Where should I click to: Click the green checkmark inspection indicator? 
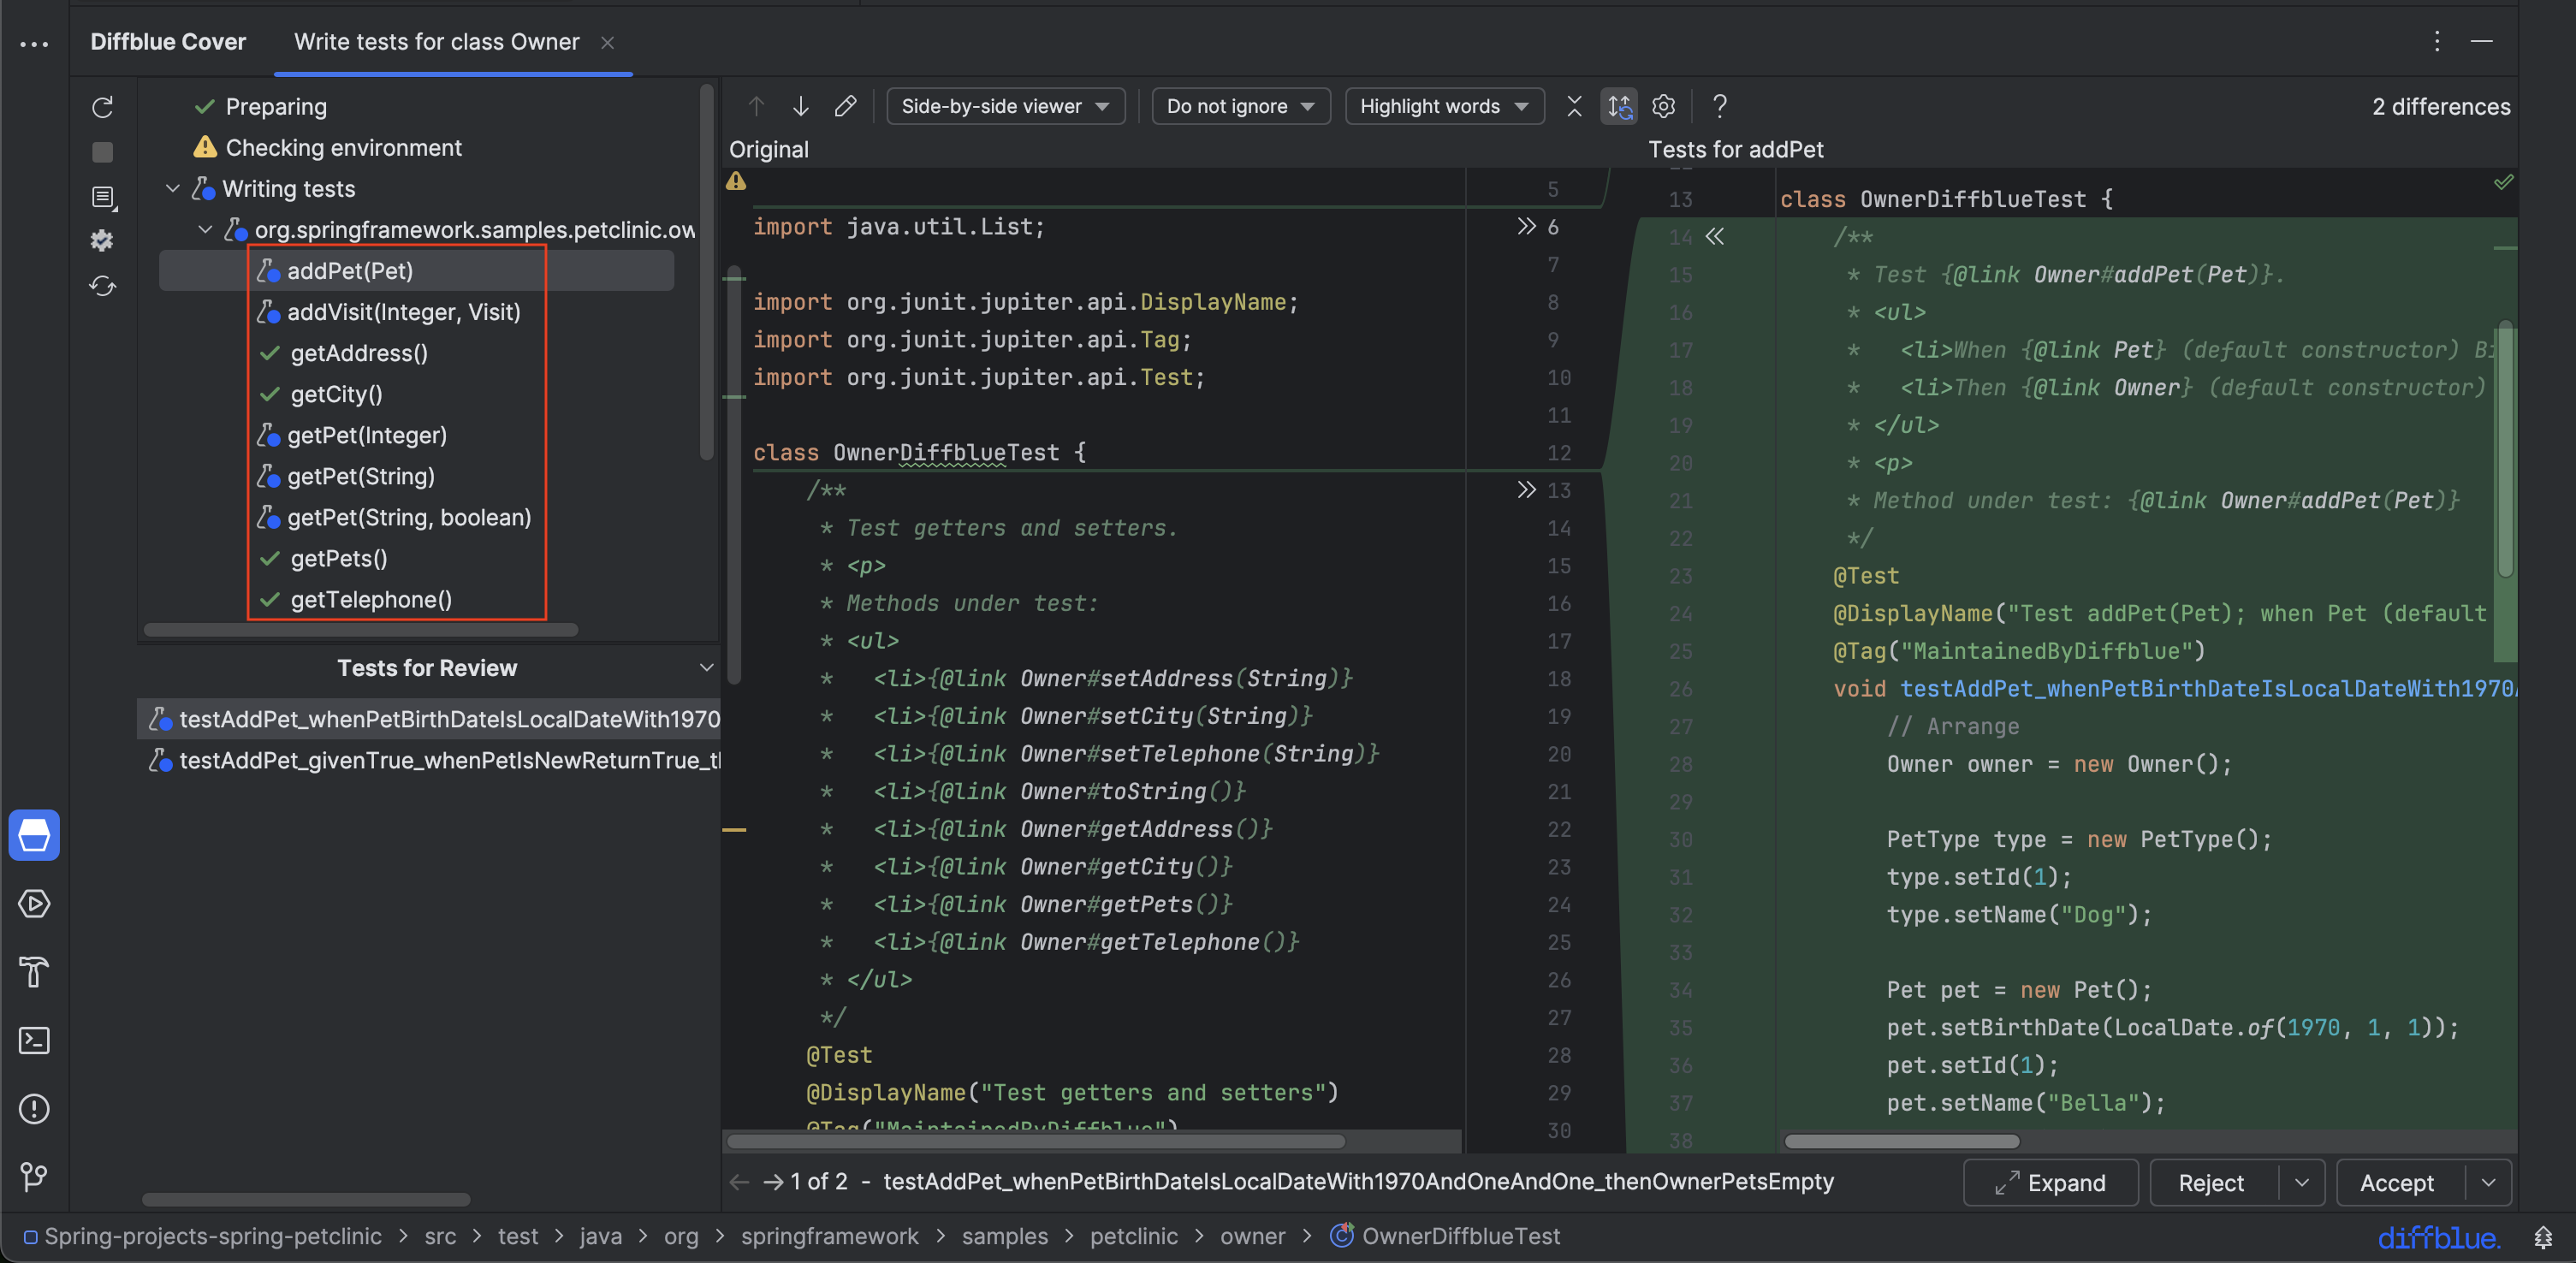(x=2503, y=182)
